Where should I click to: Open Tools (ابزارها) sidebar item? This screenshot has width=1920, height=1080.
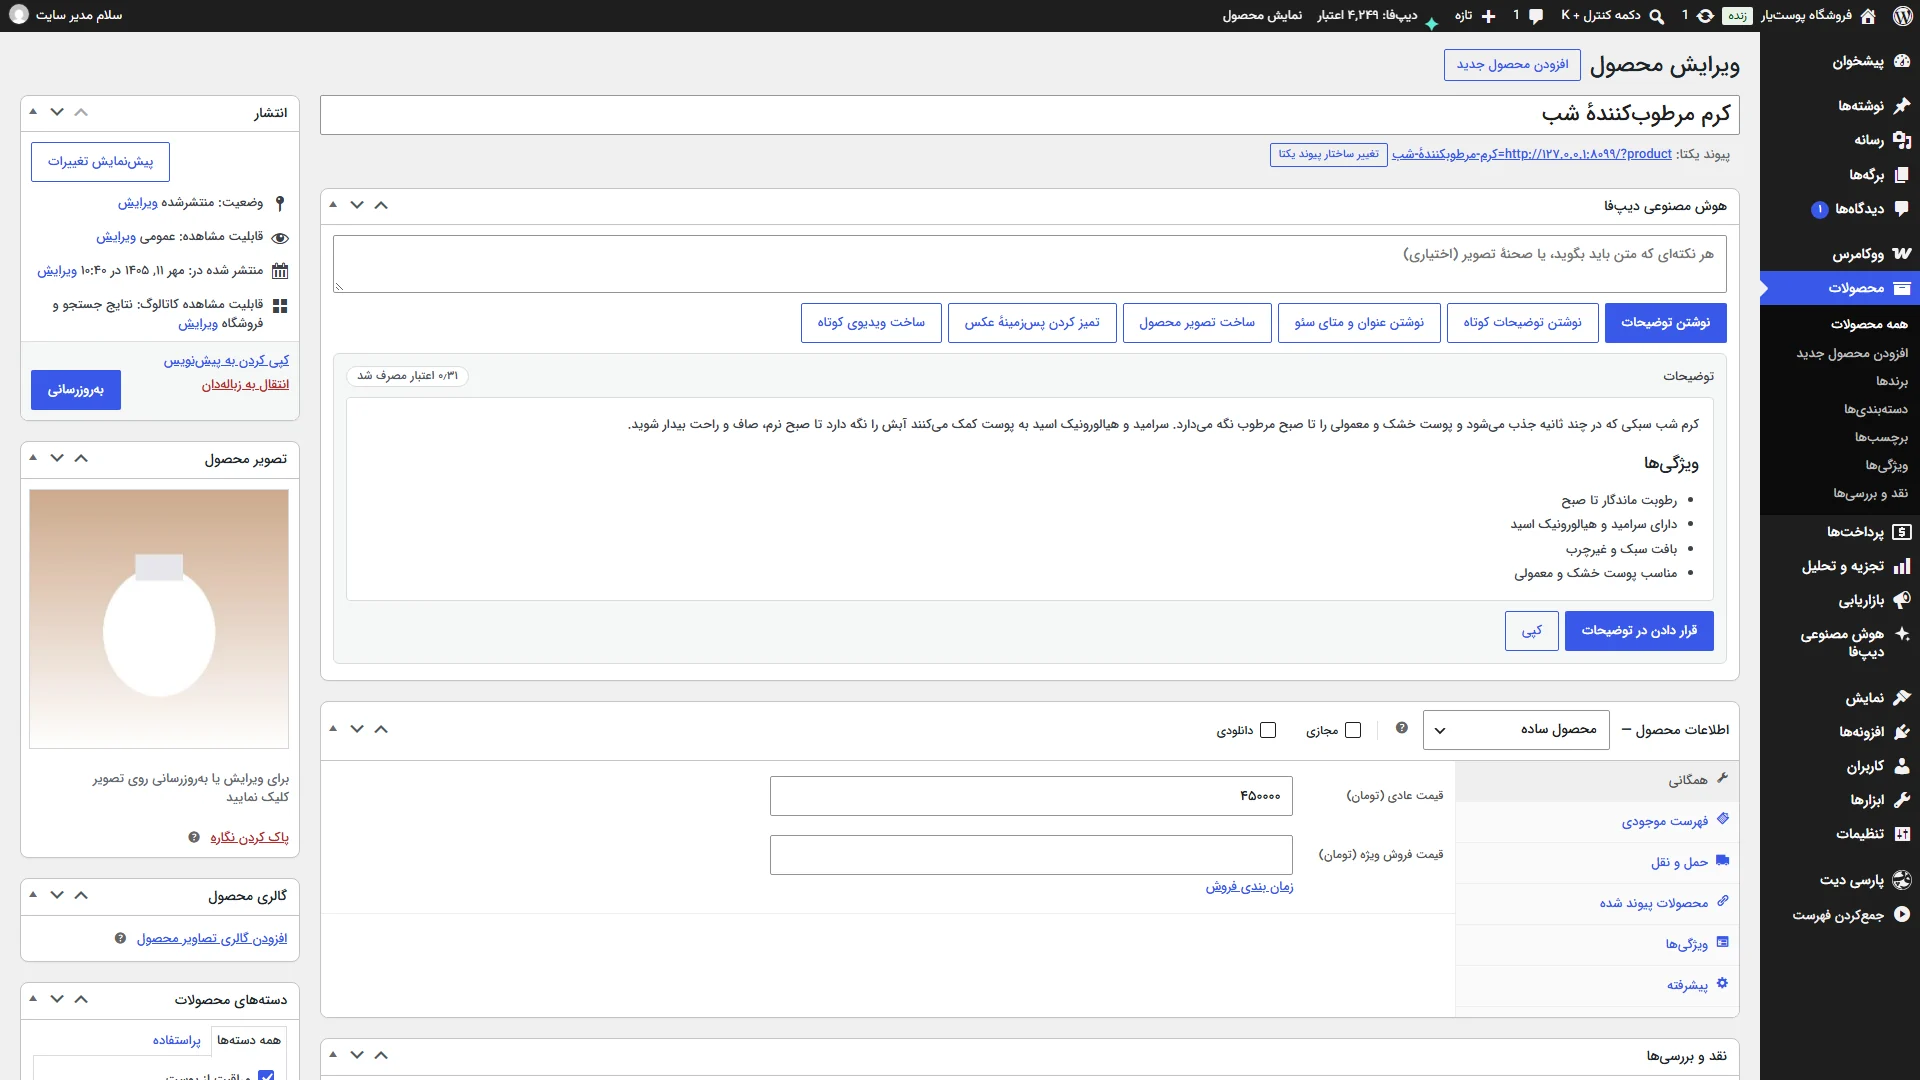coord(1840,800)
